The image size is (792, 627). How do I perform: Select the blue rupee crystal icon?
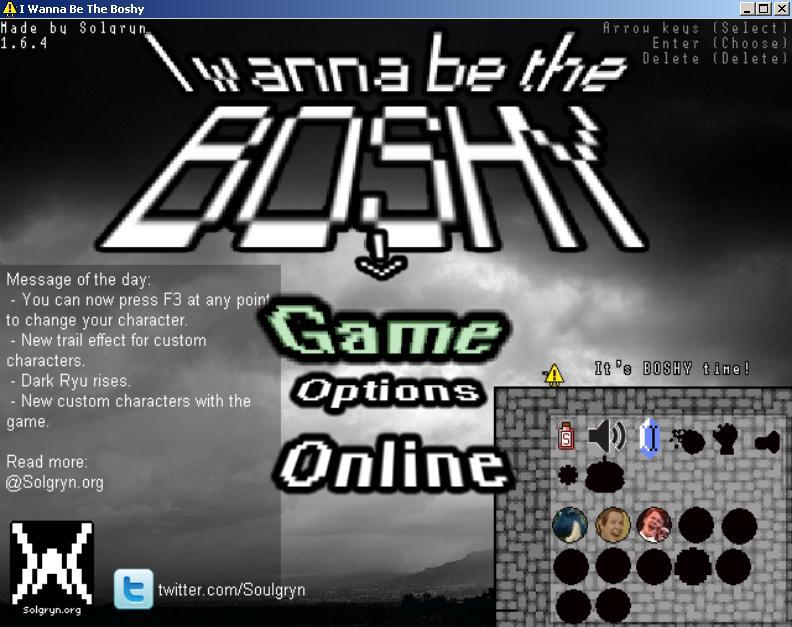click(650, 438)
